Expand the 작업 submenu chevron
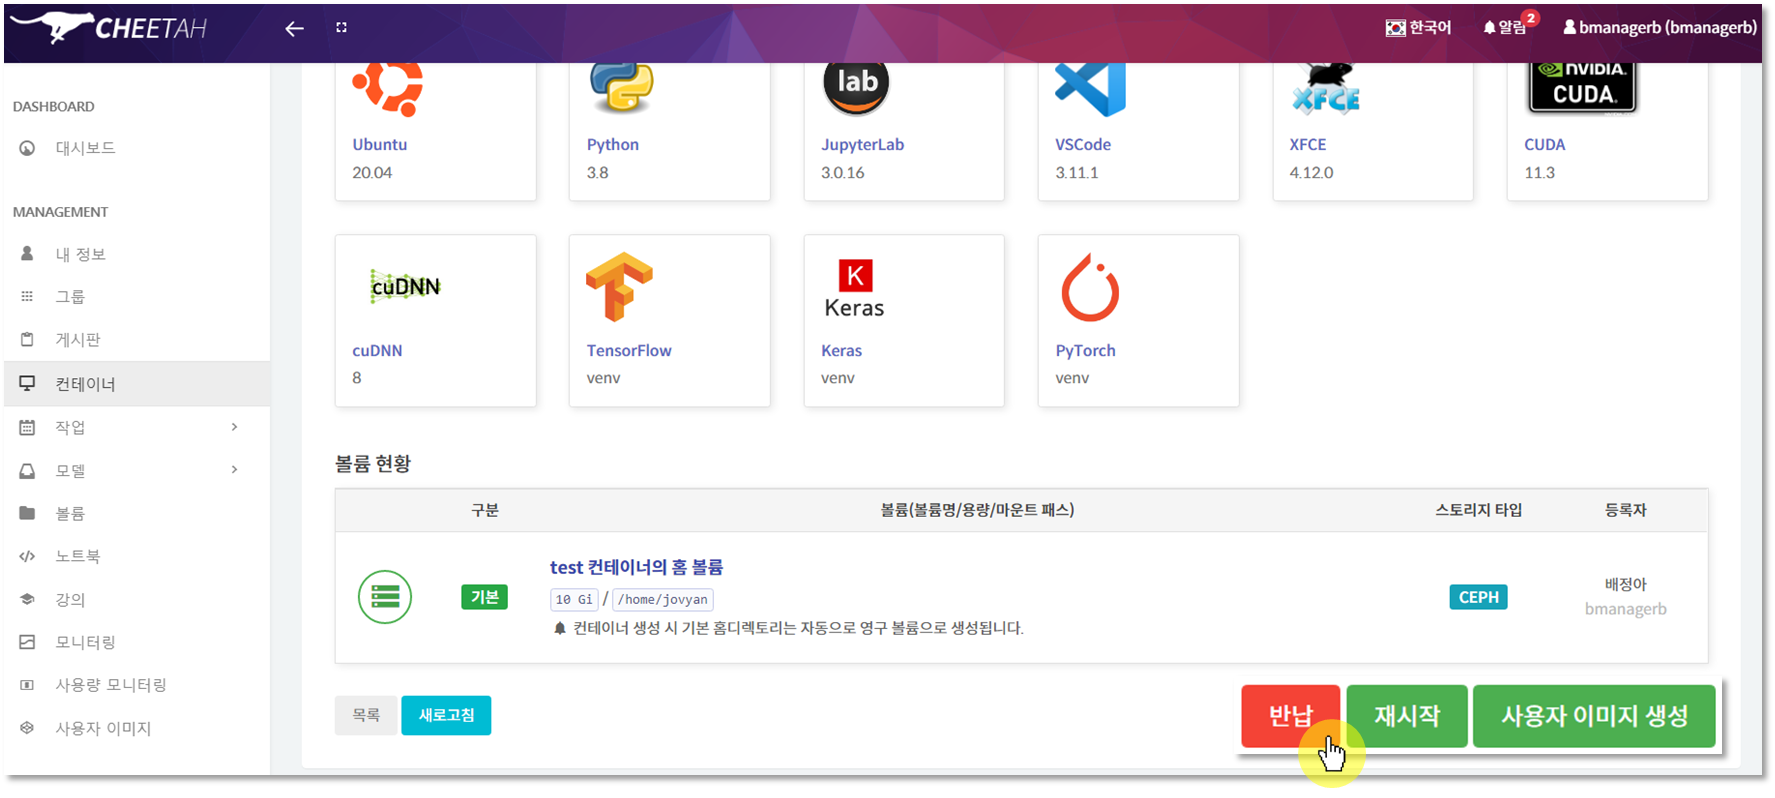1775x798 pixels. click(x=234, y=427)
